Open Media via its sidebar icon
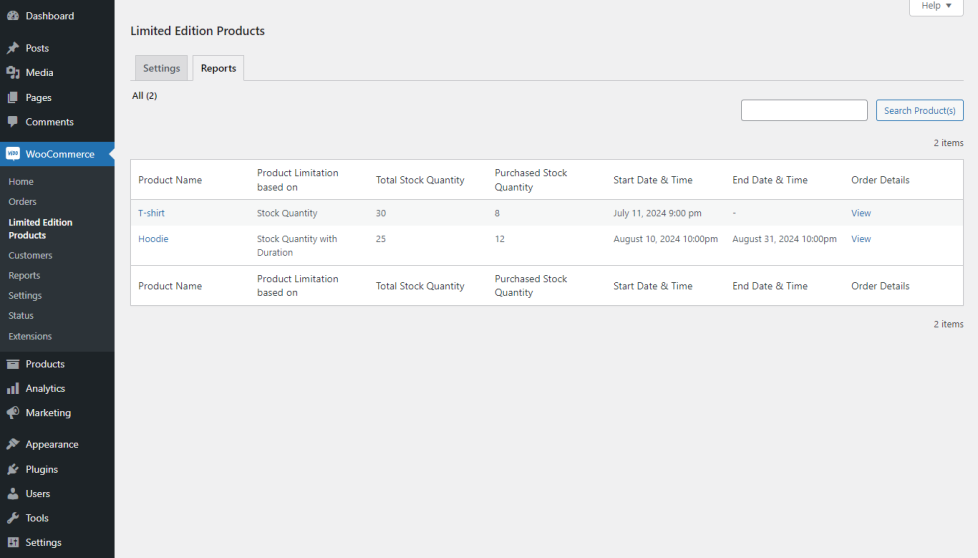 pyautogui.click(x=13, y=73)
